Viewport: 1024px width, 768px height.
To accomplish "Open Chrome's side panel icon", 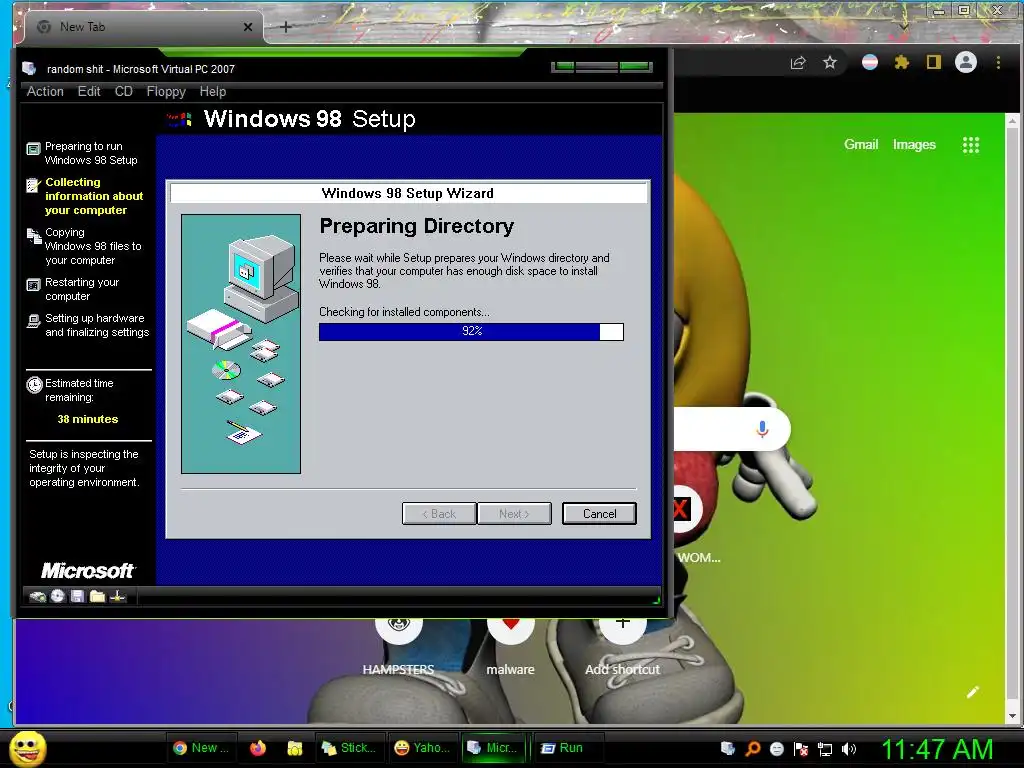I will pyautogui.click(x=933, y=63).
